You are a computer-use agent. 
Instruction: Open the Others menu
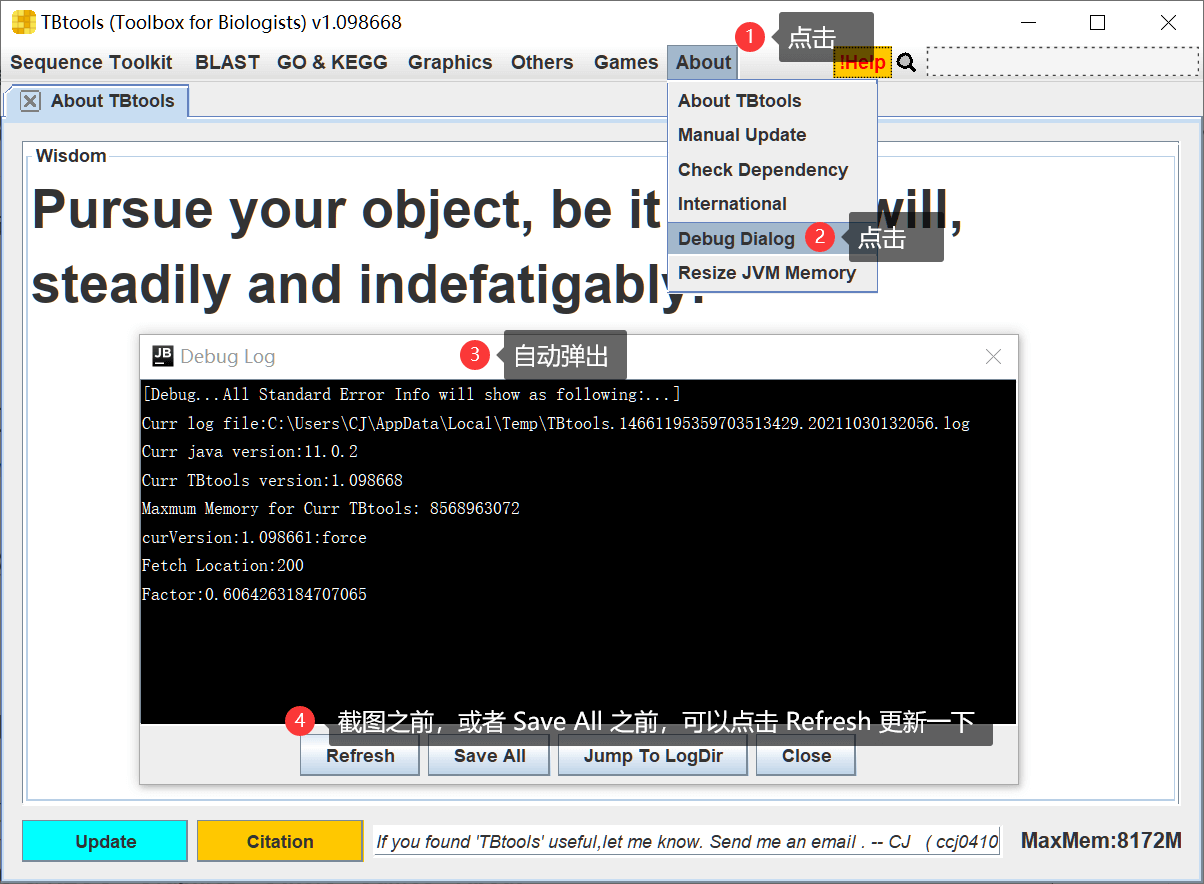click(542, 62)
